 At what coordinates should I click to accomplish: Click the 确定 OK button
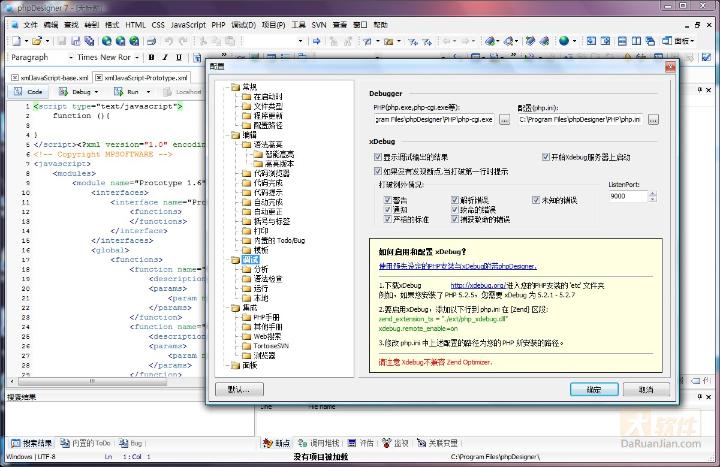(x=594, y=389)
